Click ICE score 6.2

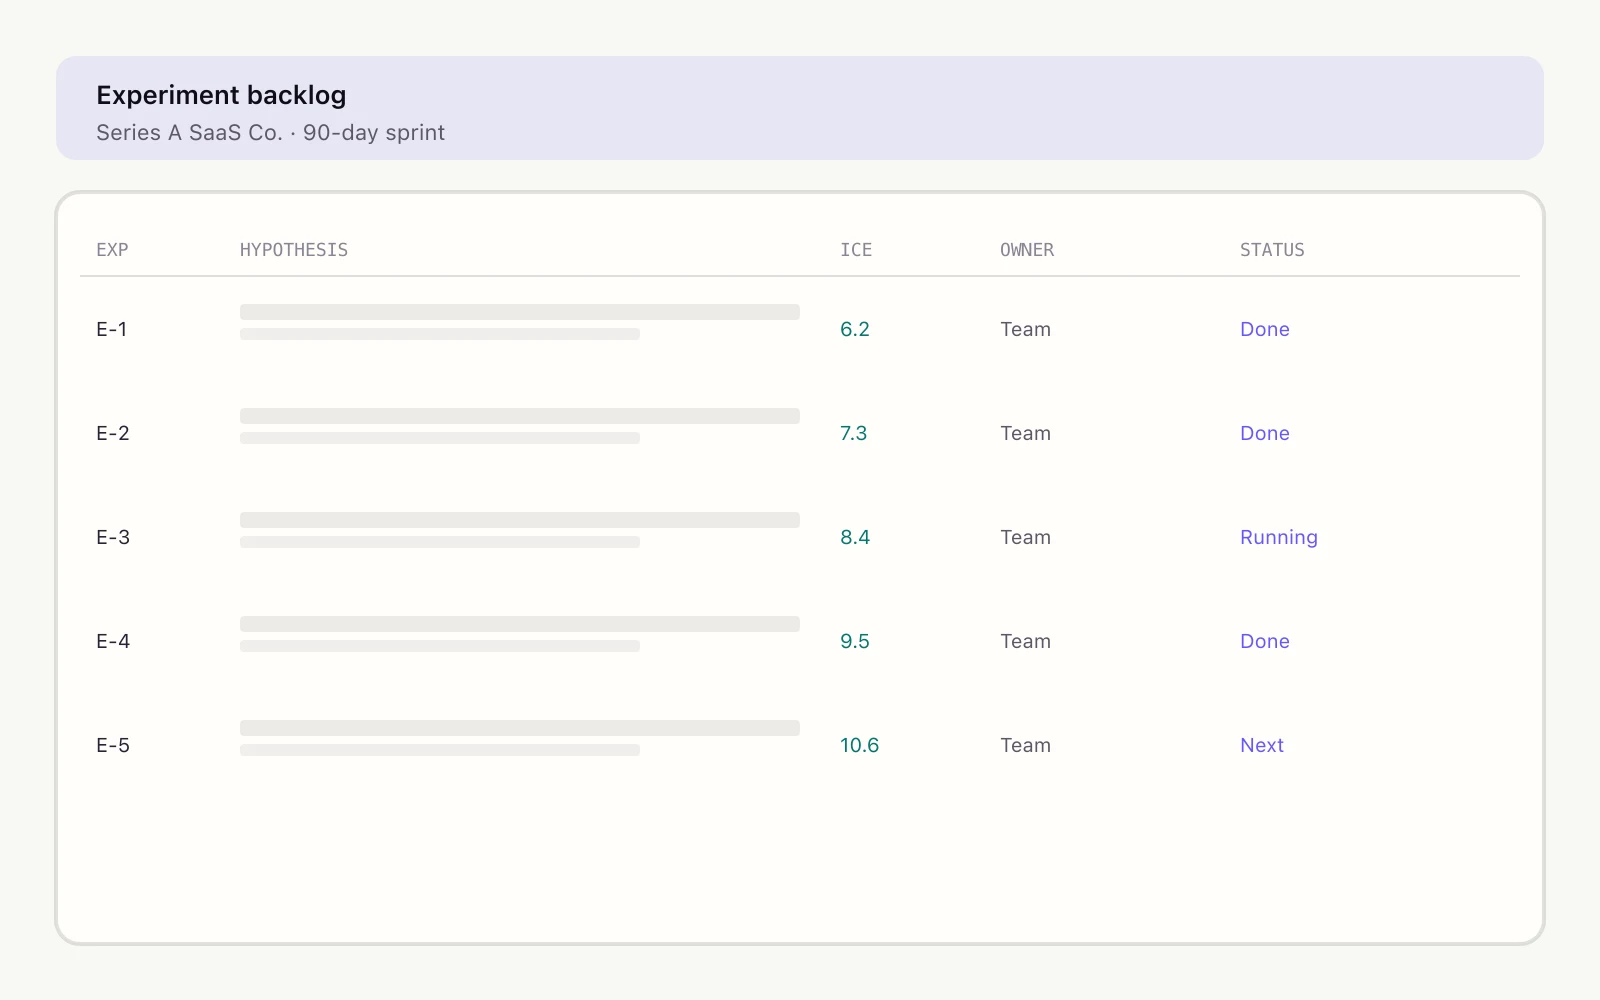click(x=855, y=329)
